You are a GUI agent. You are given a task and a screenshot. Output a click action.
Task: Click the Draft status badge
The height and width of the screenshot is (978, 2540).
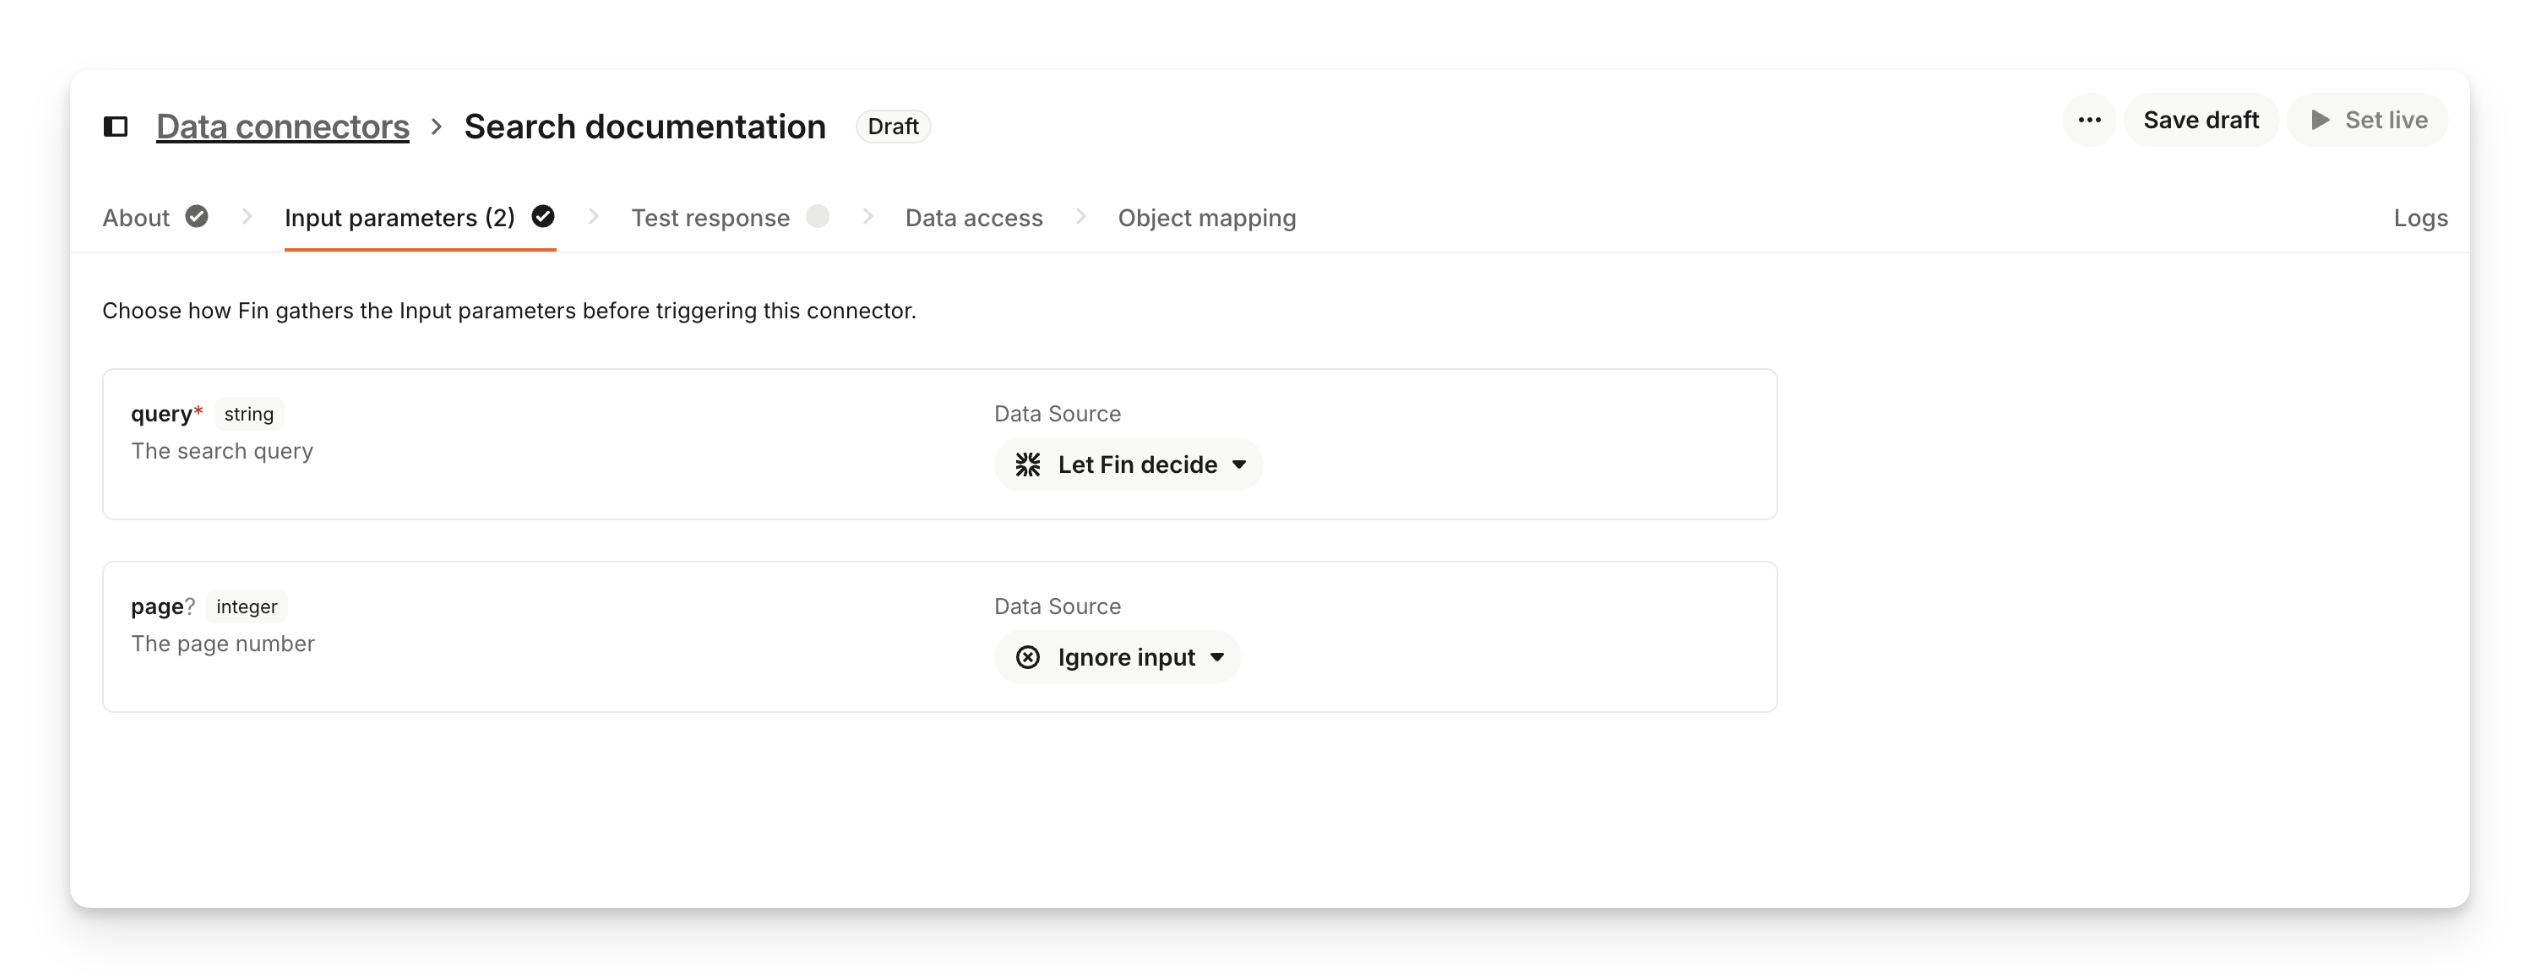click(892, 127)
